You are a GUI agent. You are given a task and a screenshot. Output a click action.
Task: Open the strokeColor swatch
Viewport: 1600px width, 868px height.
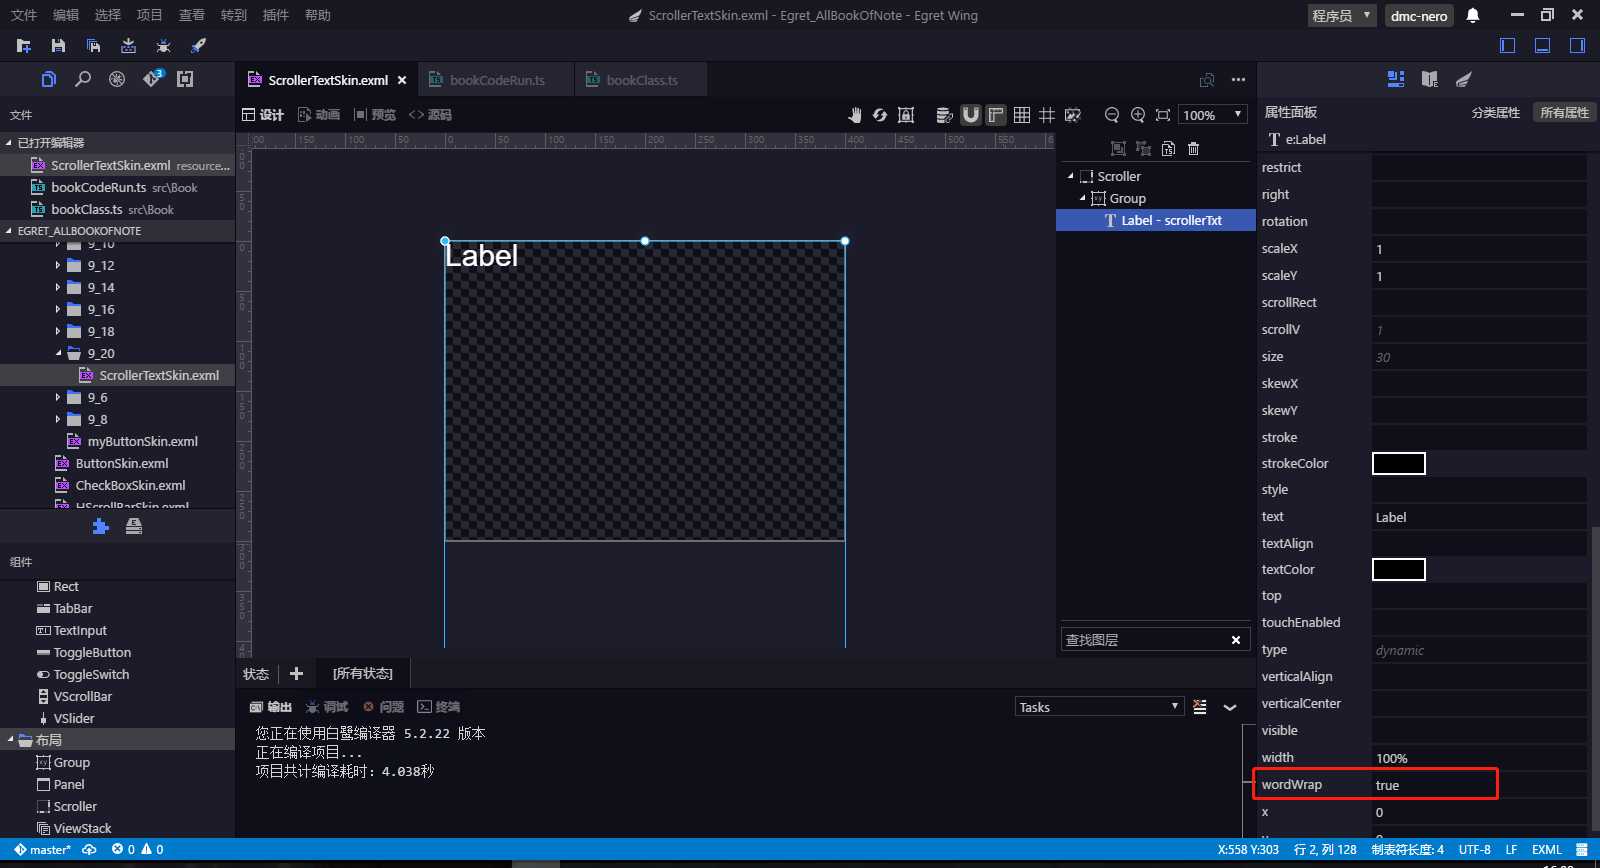(x=1399, y=463)
